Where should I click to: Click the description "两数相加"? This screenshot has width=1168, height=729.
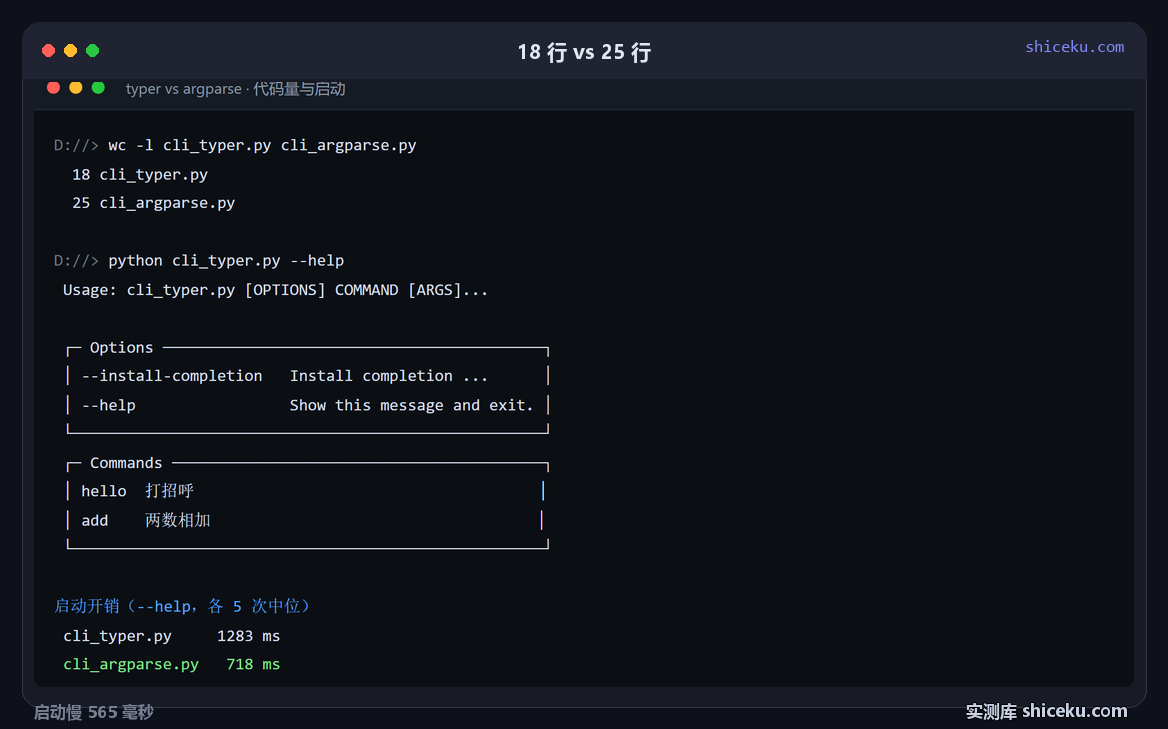pos(178,521)
